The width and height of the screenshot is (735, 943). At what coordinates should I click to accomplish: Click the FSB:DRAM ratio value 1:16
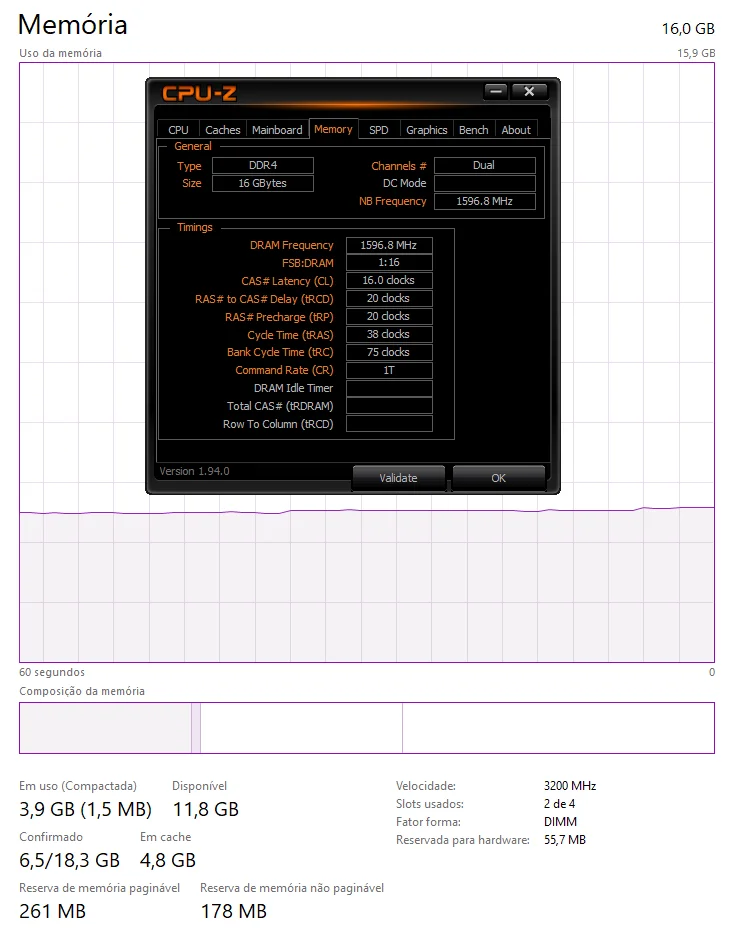point(389,262)
